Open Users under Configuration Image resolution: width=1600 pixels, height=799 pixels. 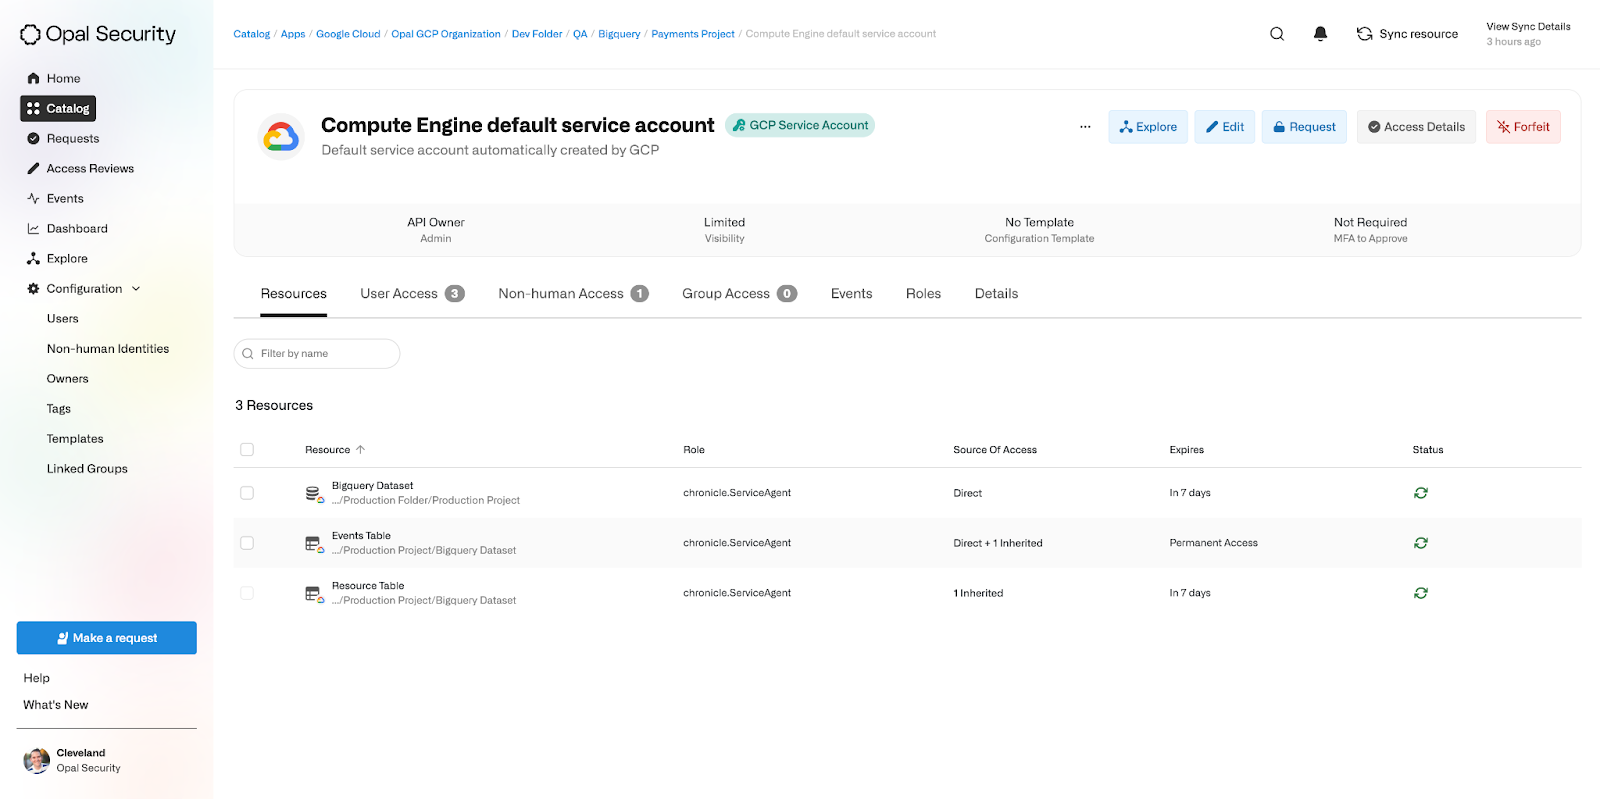(62, 318)
